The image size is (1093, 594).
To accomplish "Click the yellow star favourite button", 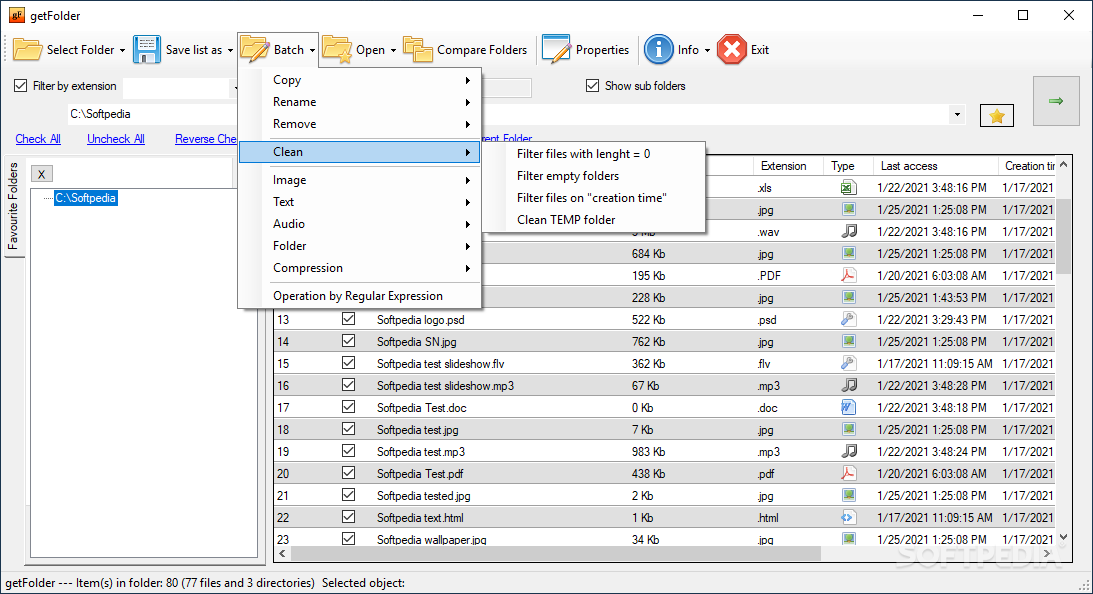I will [x=997, y=116].
